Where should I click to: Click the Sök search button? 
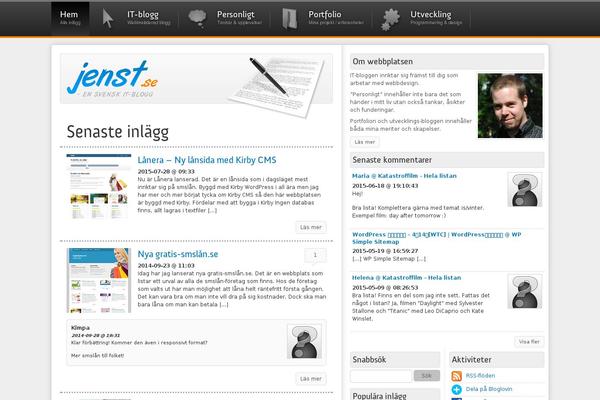point(427,376)
